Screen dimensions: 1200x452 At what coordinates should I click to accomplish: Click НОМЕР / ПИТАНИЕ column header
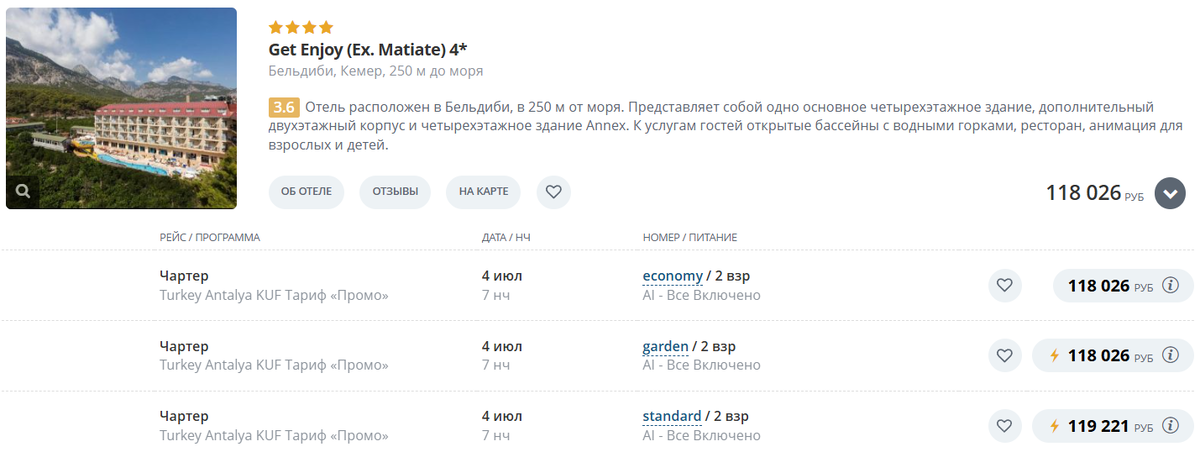pyautogui.click(x=690, y=238)
